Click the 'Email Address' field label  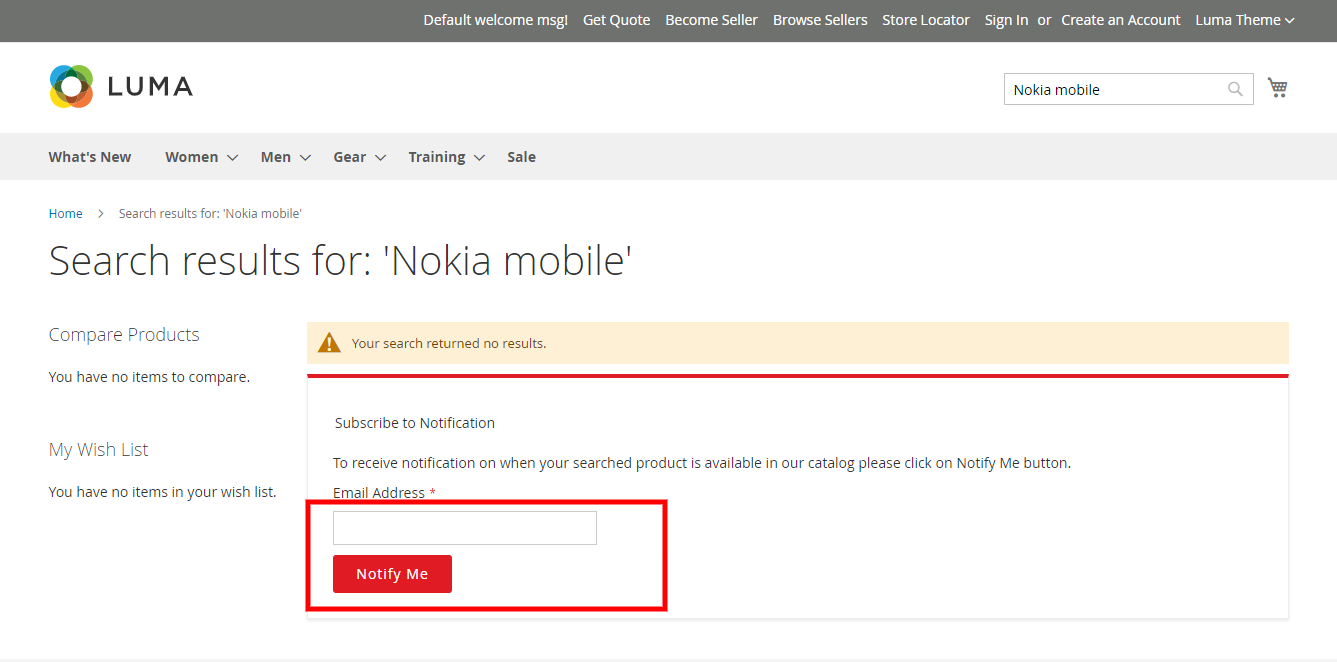point(379,493)
